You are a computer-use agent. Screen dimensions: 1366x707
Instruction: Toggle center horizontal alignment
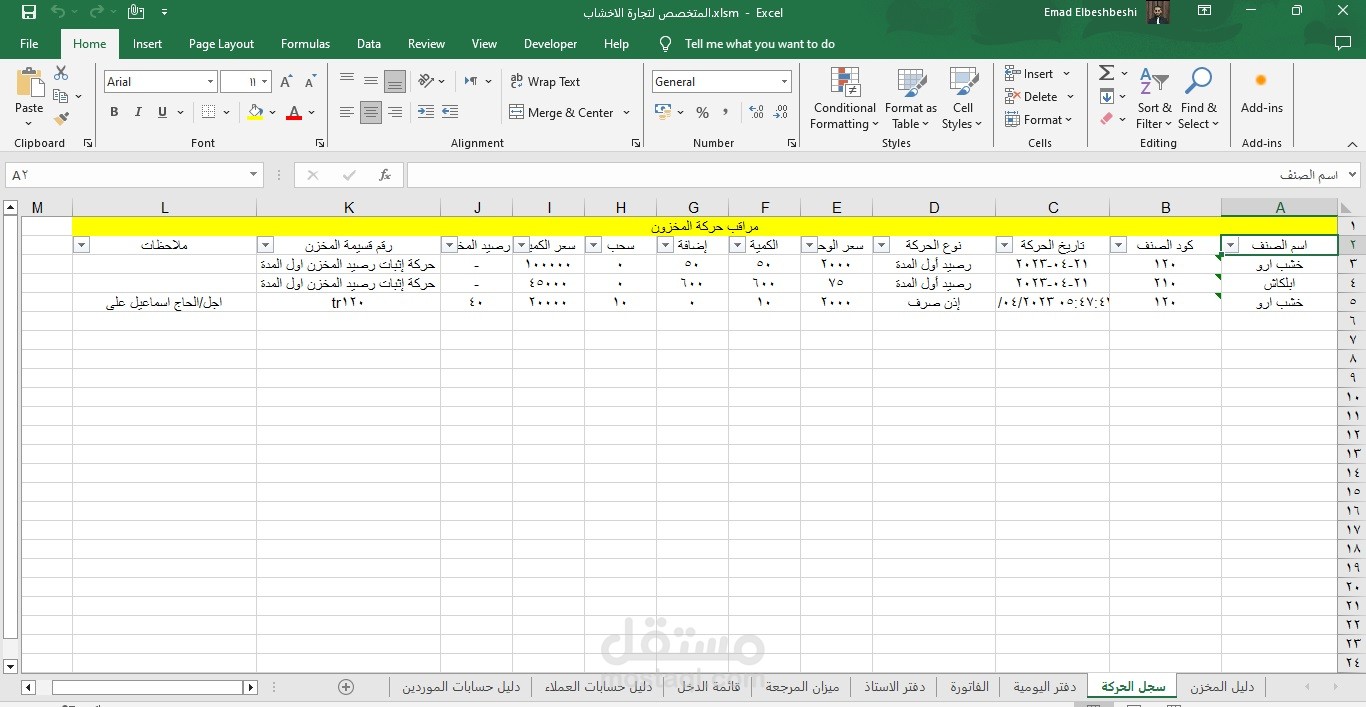371,113
